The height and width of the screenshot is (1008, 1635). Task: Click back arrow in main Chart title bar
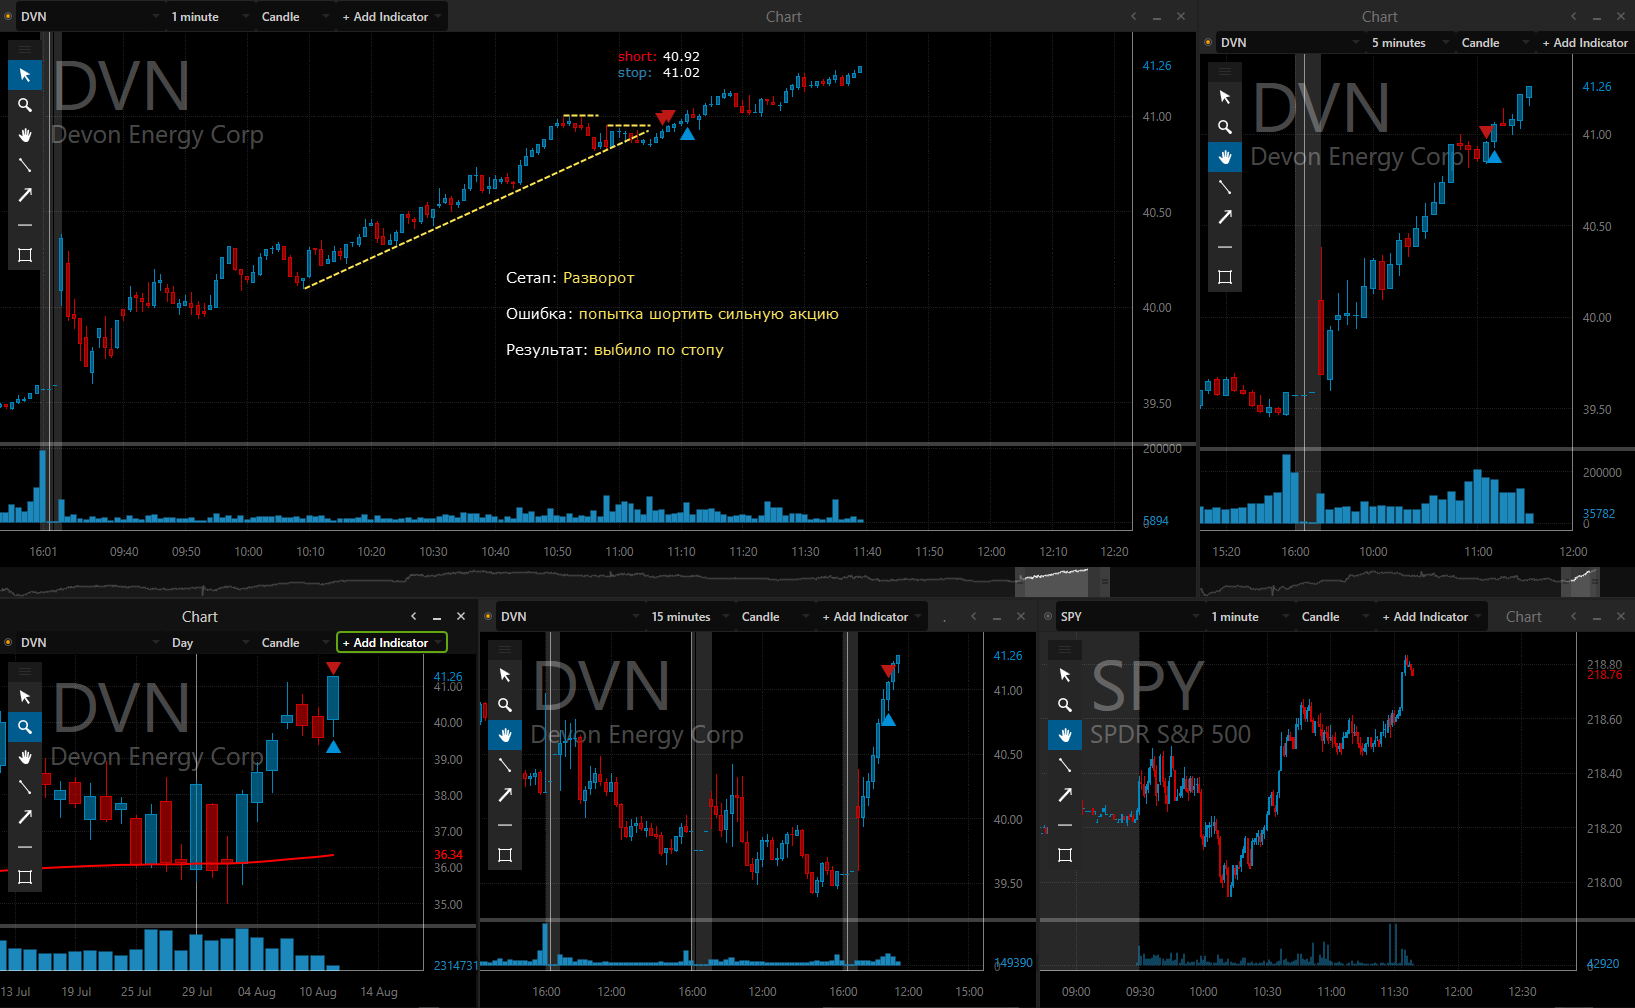(1133, 17)
